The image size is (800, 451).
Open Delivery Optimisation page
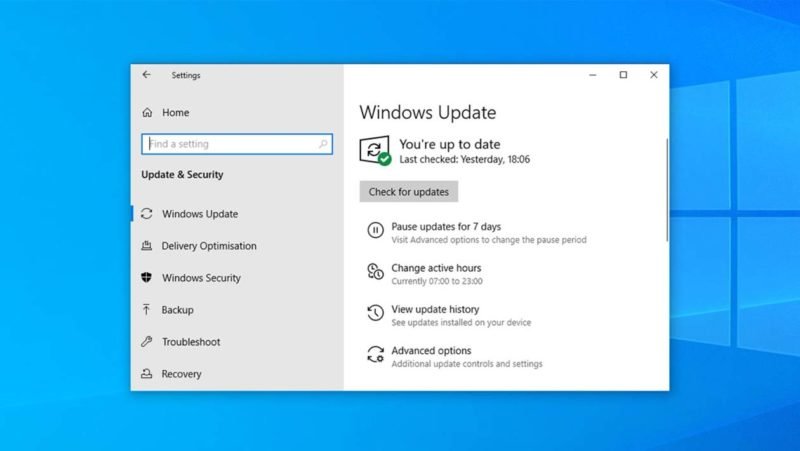209,246
